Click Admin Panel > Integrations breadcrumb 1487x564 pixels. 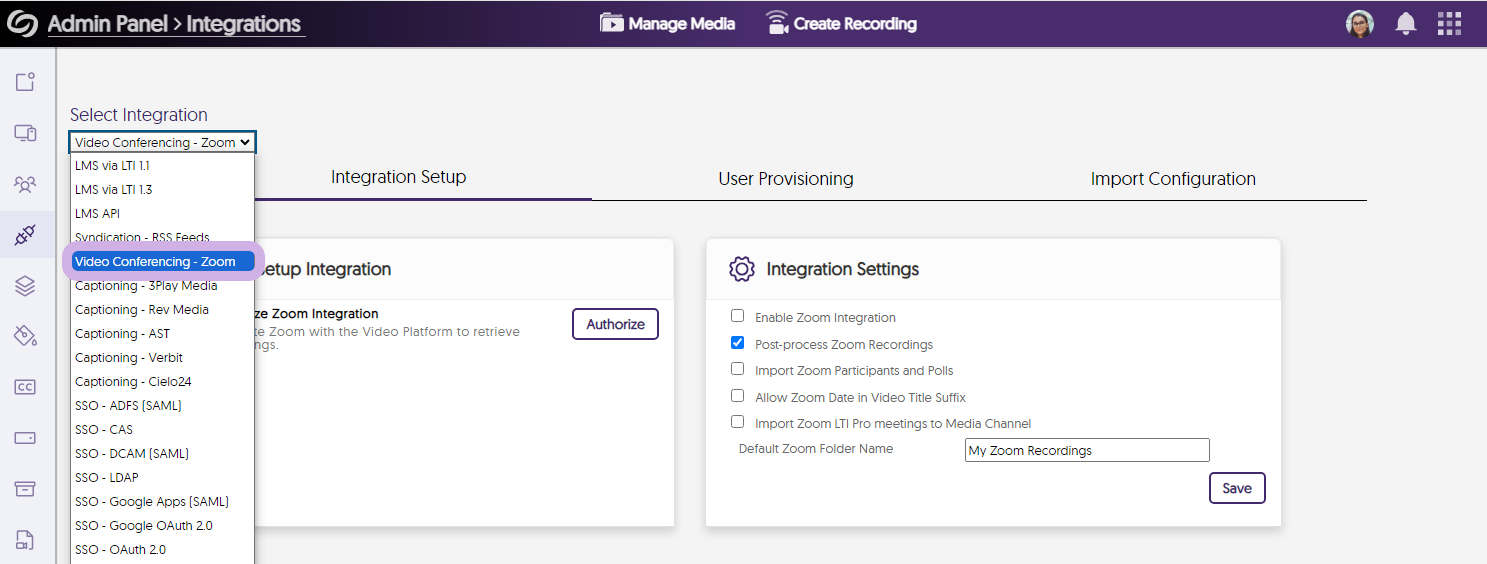click(174, 24)
